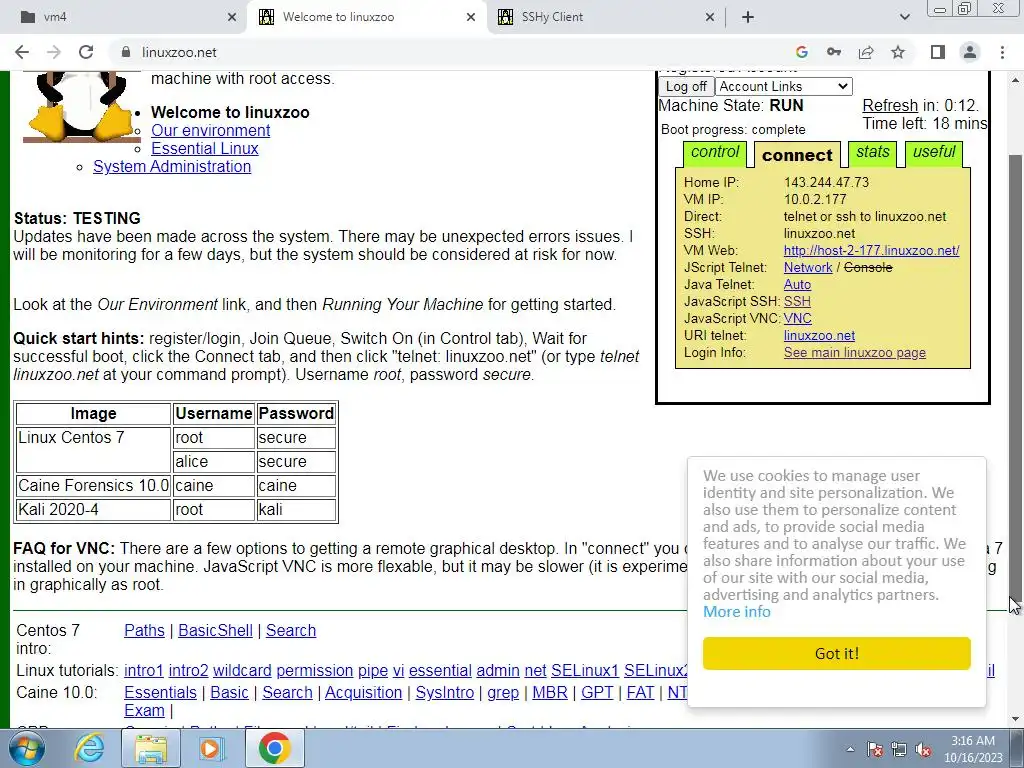Switch to the SSHy Client tab
Image resolution: width=1024 pixels, height=768 pixels.
coord(606,17)
